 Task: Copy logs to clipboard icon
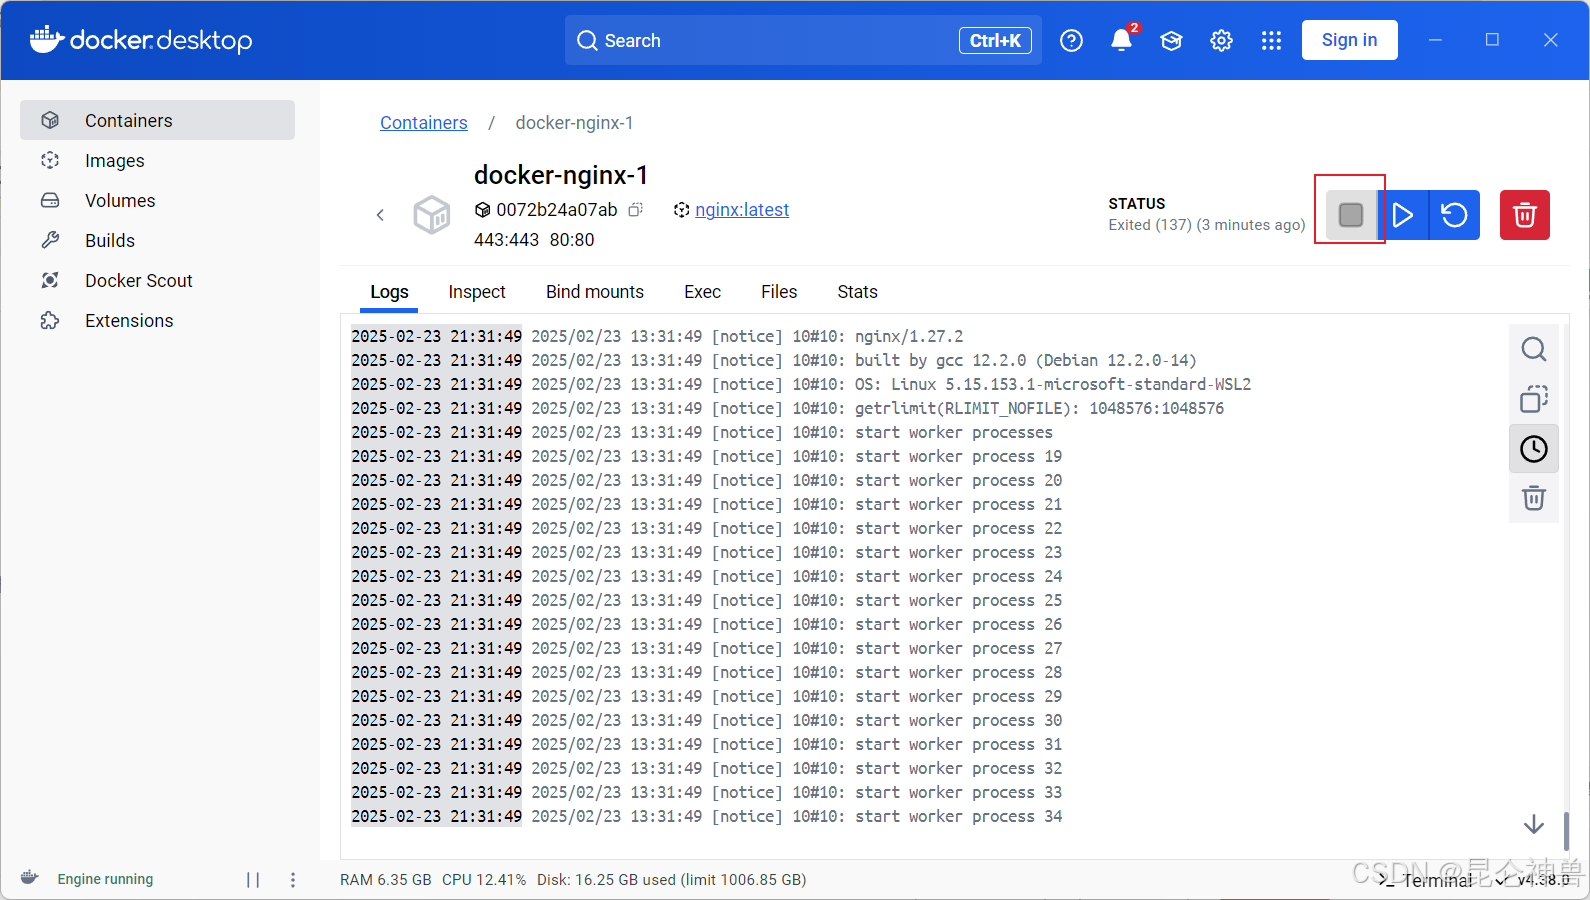pos(1534,399)
